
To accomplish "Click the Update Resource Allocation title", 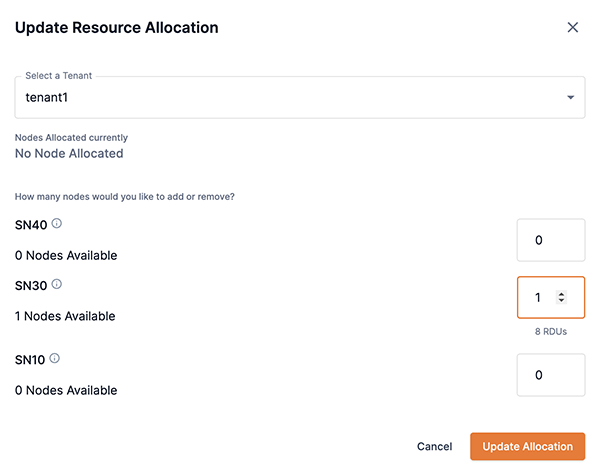I will pyautogui.click(x=117, y=28).
